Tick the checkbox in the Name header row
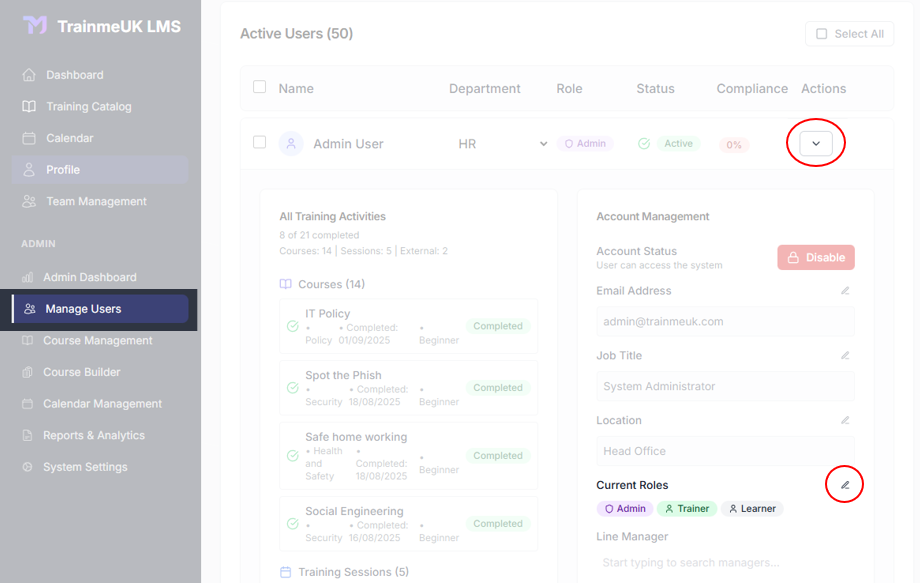Viewport: 920px width, 583px height. tap(258, 88)
